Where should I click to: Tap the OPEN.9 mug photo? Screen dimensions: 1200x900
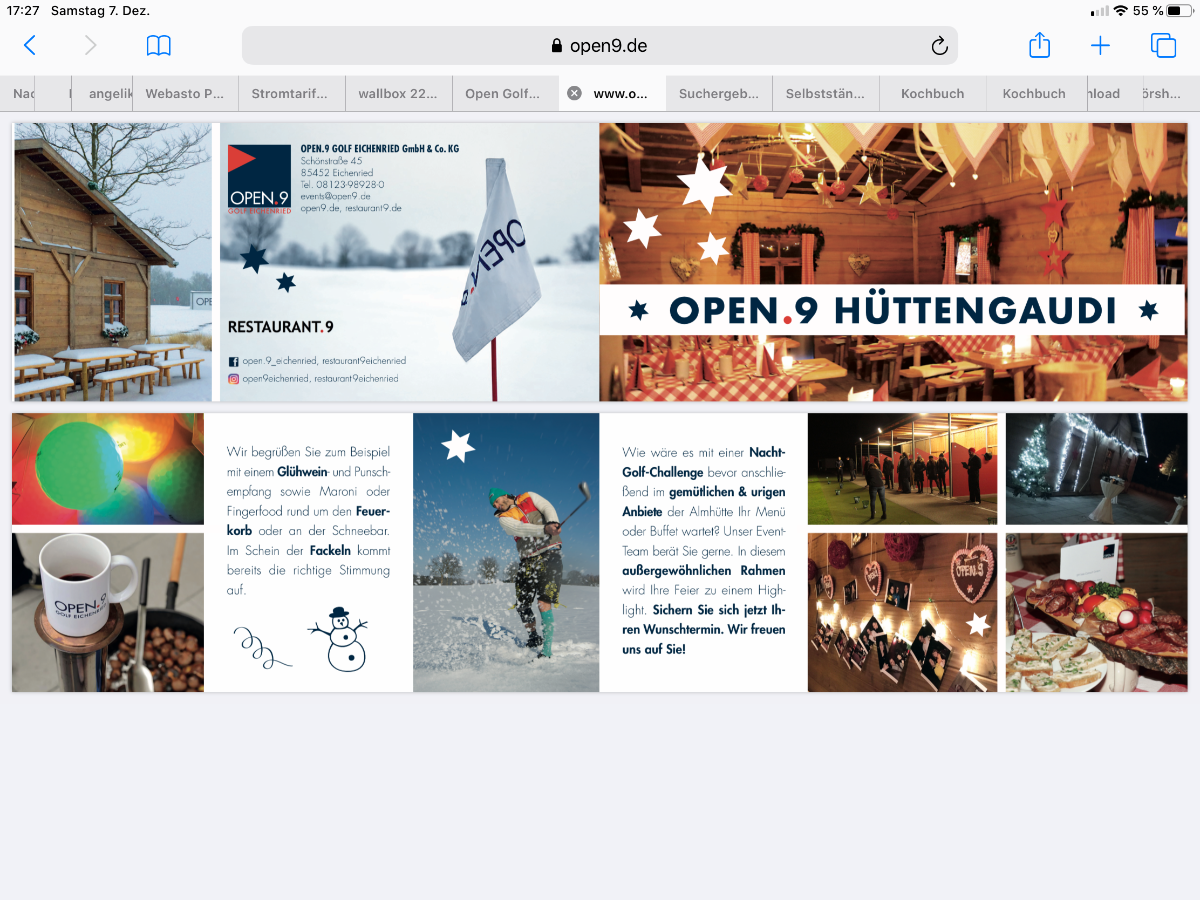pos(107,612)
